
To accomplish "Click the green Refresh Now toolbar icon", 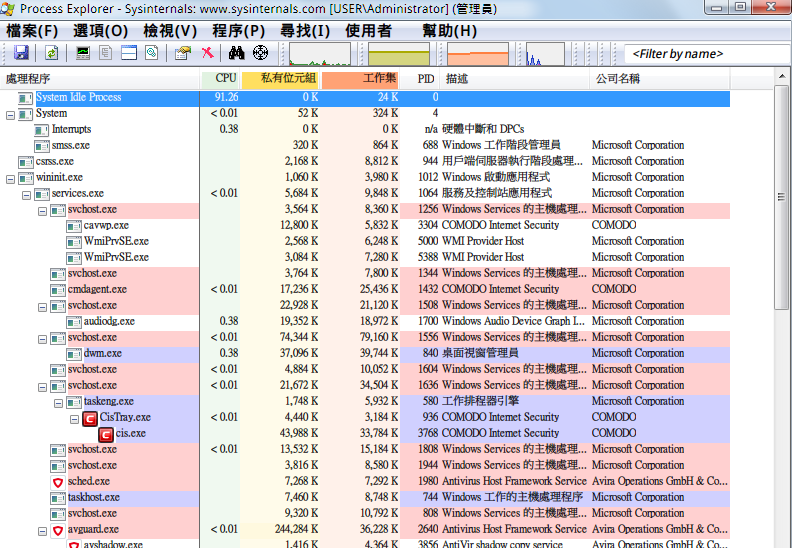I will [x=51, y=53].
